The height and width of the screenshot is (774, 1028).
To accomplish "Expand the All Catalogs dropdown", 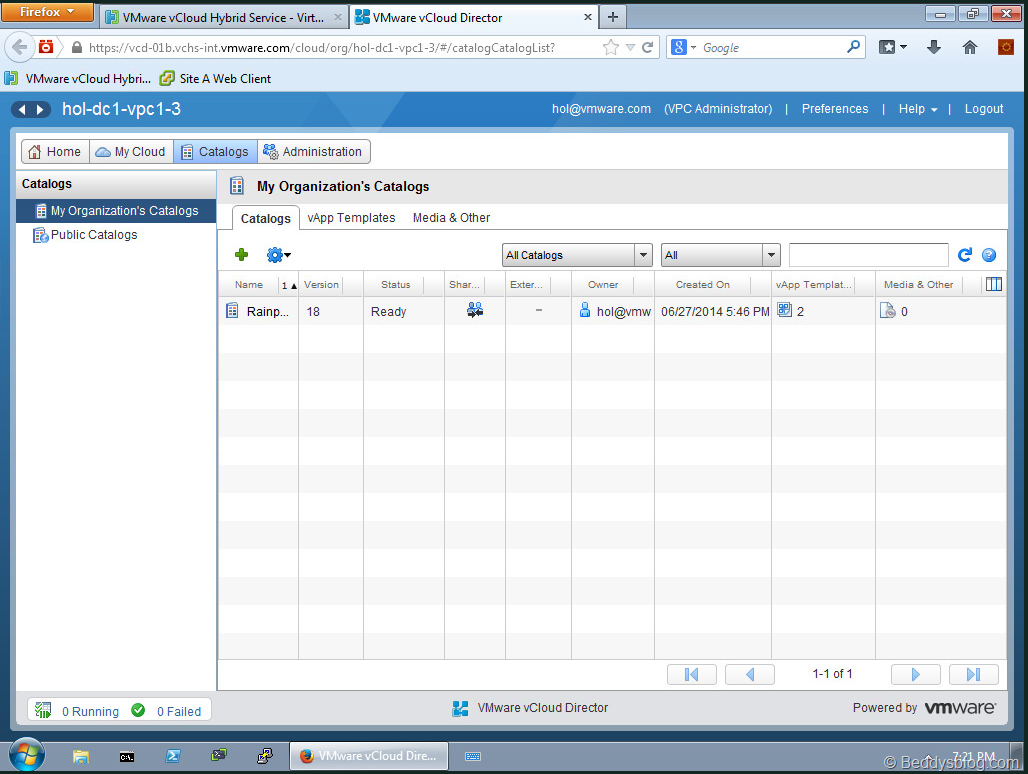I will (644, 255).
